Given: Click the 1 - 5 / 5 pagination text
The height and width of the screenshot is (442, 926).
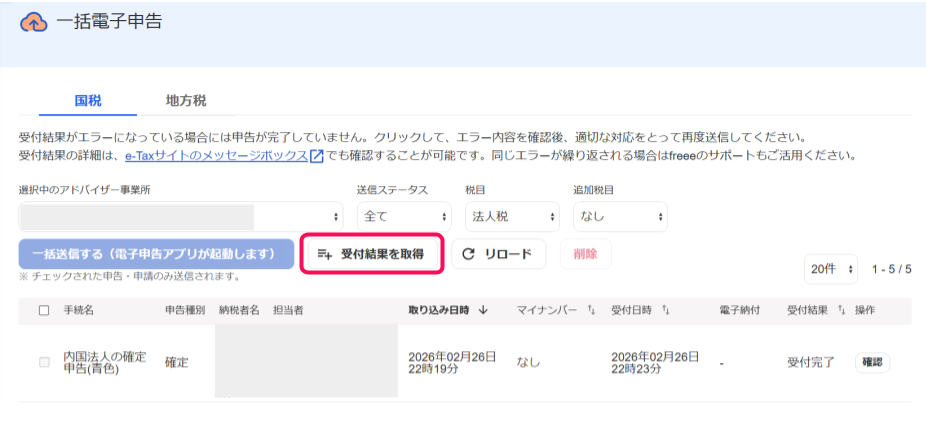Looking at the screenshot, I should [892, 269].
